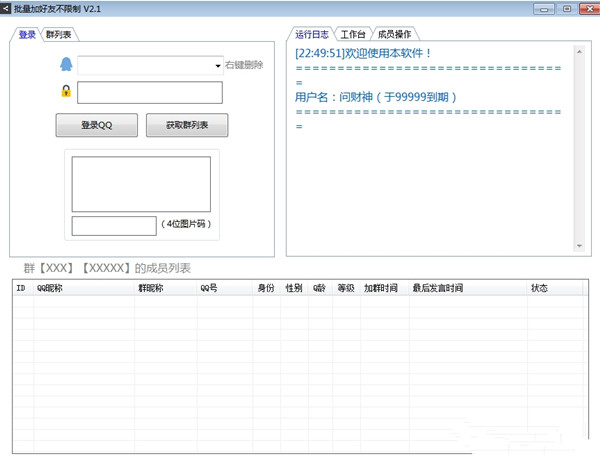This screenshot has width=600, height=458.
Task: Sort by the 状态 column header
Action: (555, 288)
